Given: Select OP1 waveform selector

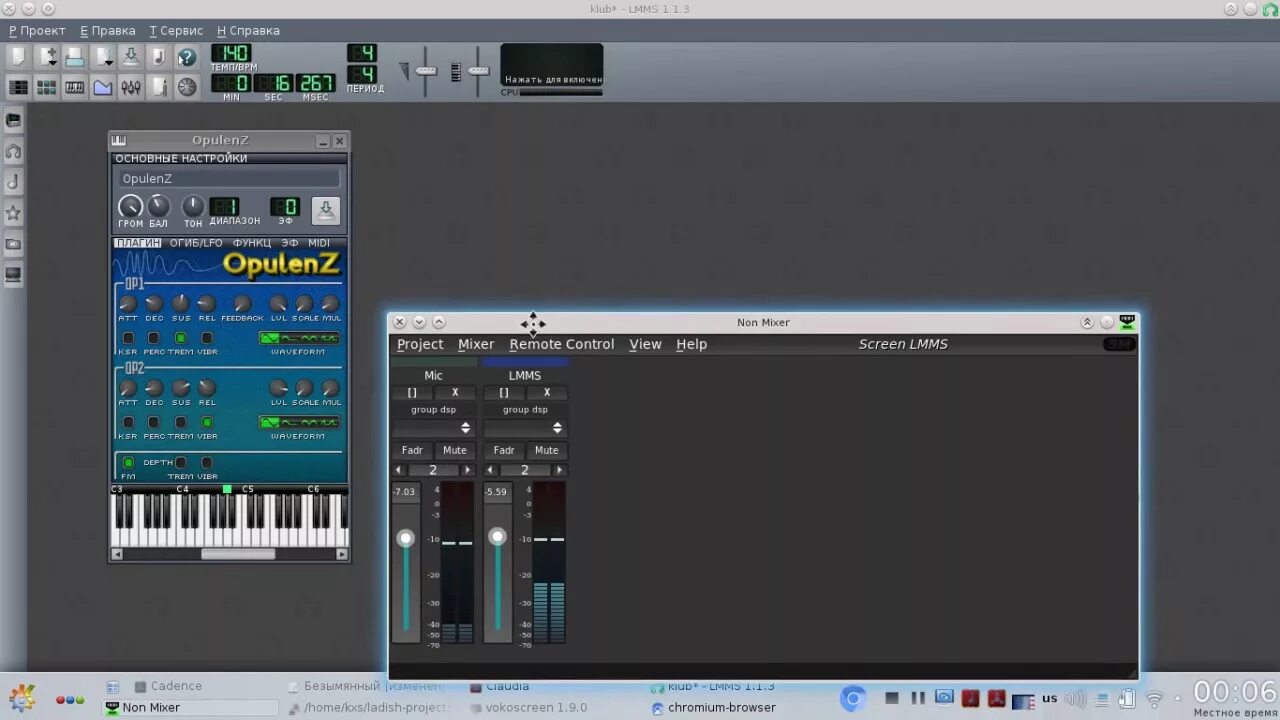Looking at the screenshot, I should click(299, 338).
